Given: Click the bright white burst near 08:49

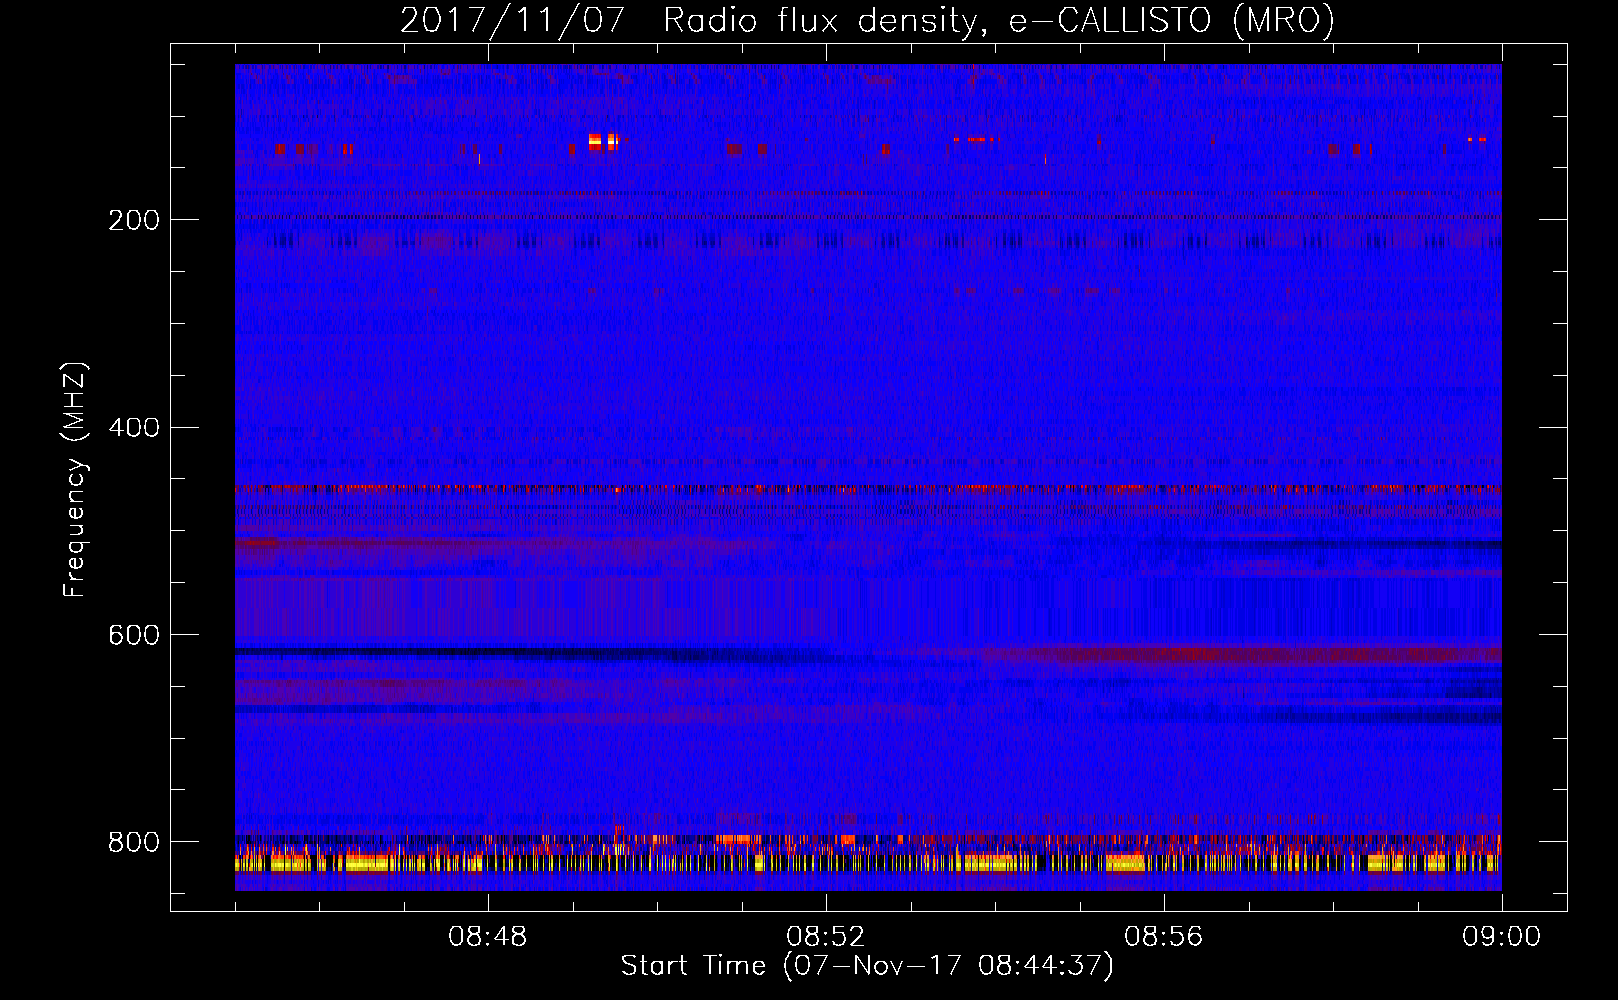Looking at the screenshot, I should (603, 141).
